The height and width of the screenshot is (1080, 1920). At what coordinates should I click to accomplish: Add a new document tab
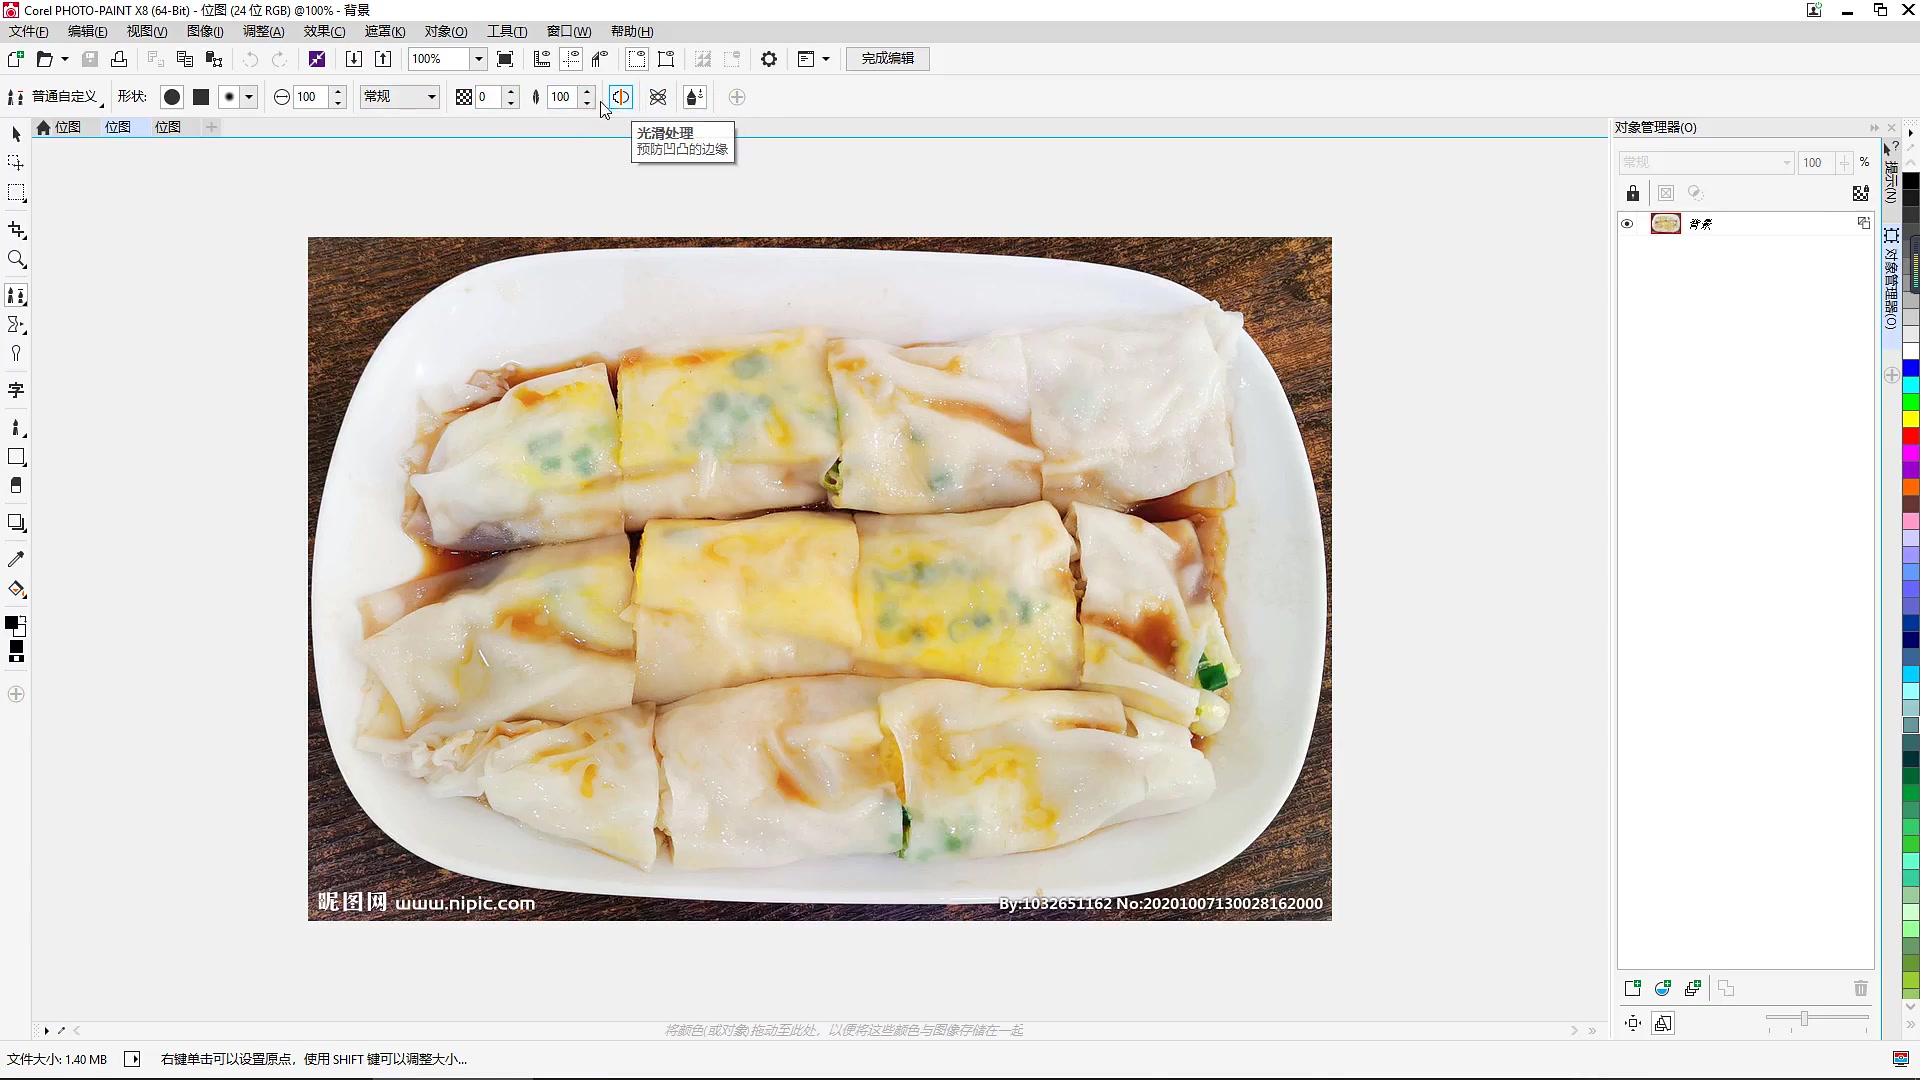pos(211,127)
